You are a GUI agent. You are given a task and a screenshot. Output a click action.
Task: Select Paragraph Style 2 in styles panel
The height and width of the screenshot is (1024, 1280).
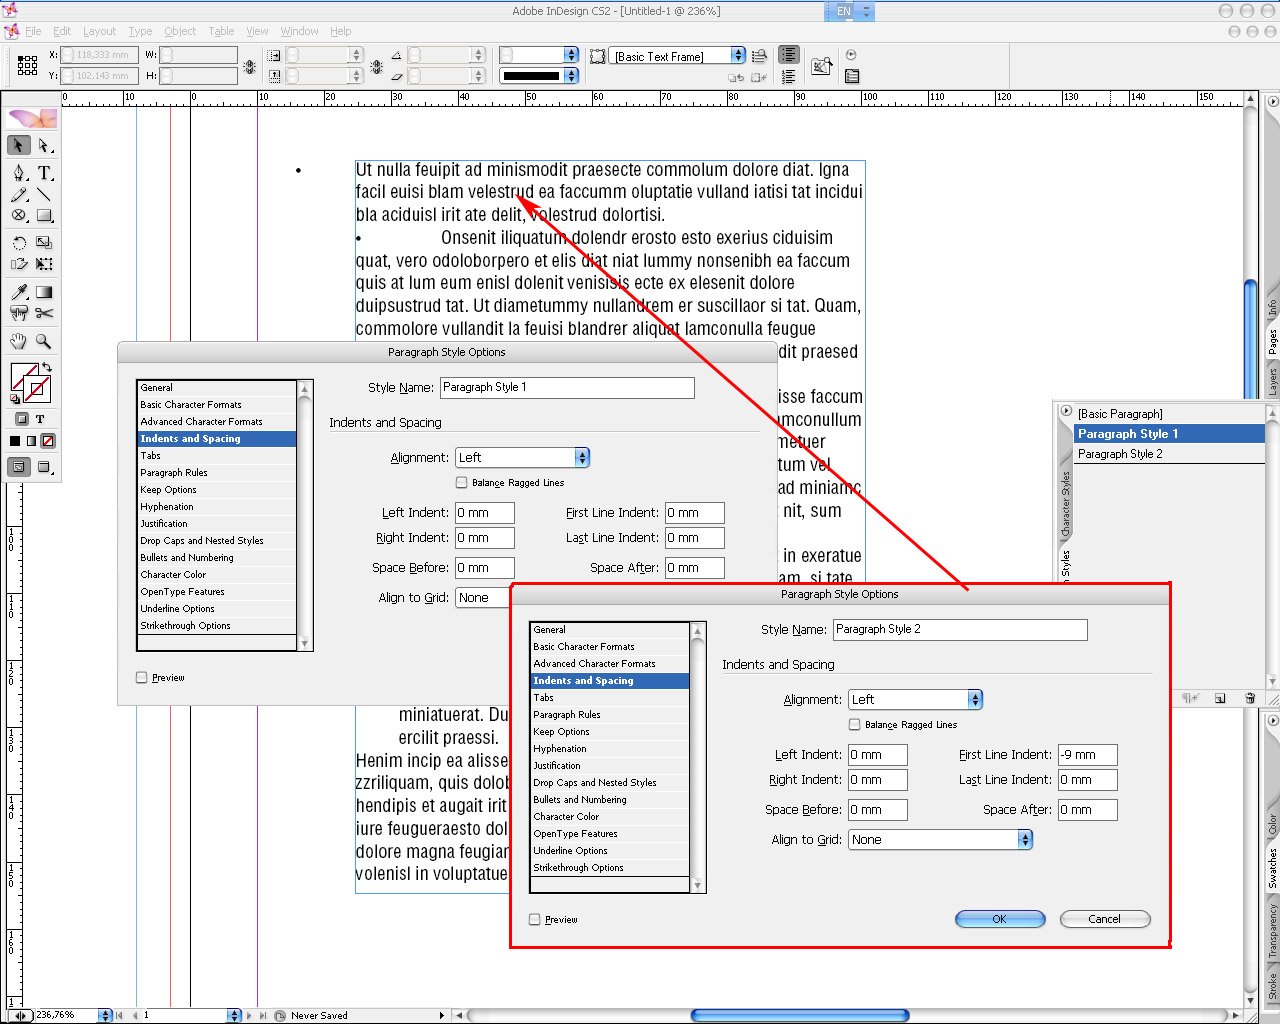(x=1169, y=454)
